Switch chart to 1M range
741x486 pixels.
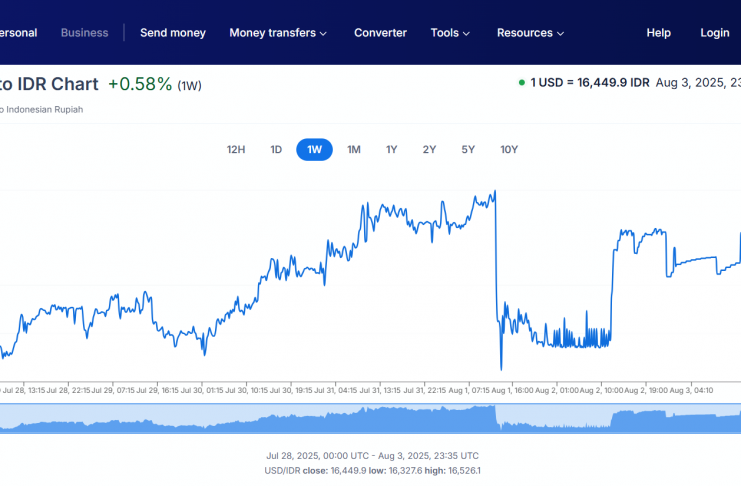click(354, 150)
